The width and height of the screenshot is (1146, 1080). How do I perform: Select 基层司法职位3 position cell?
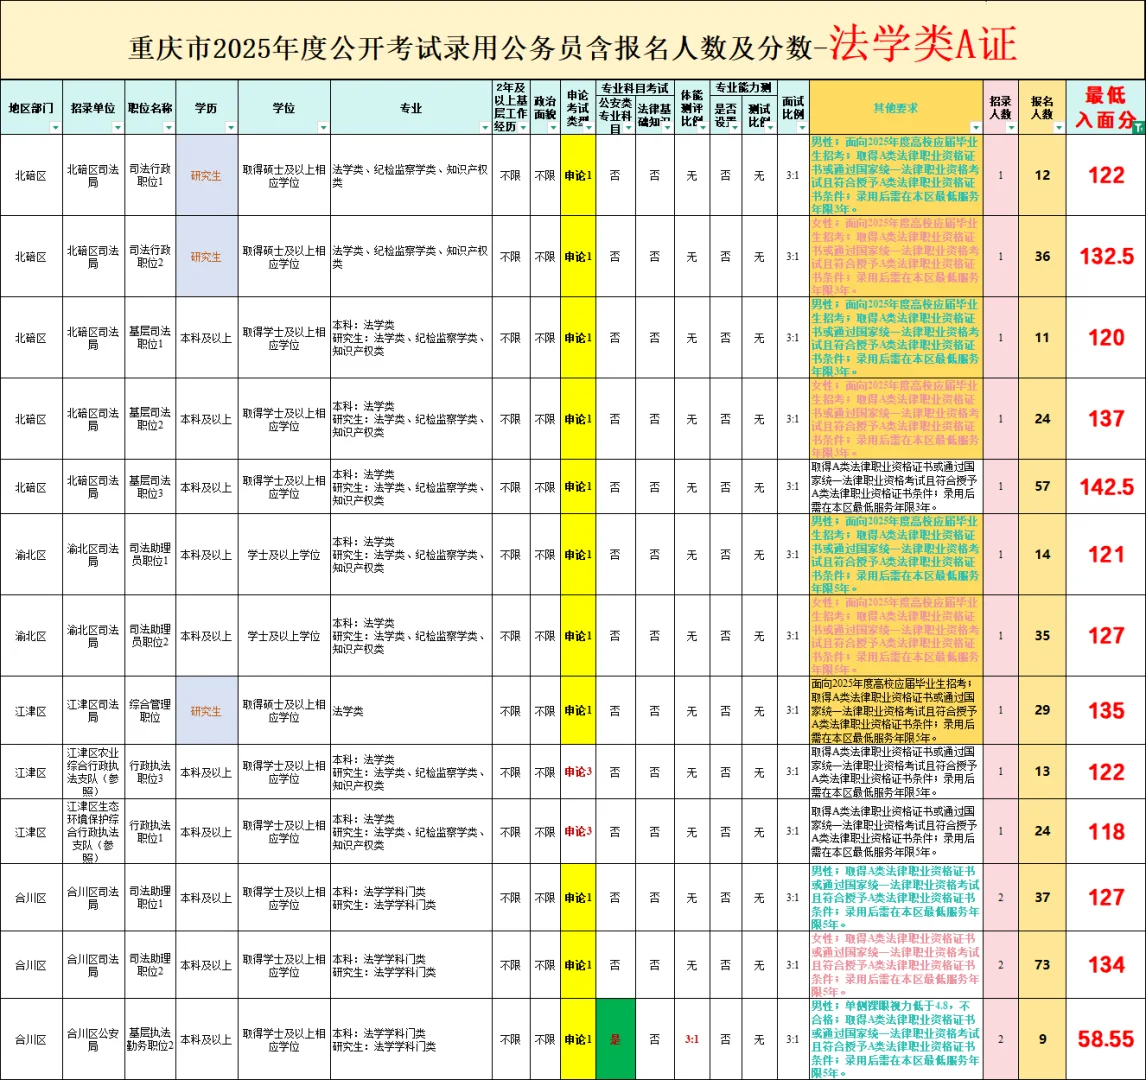point(150,487)
